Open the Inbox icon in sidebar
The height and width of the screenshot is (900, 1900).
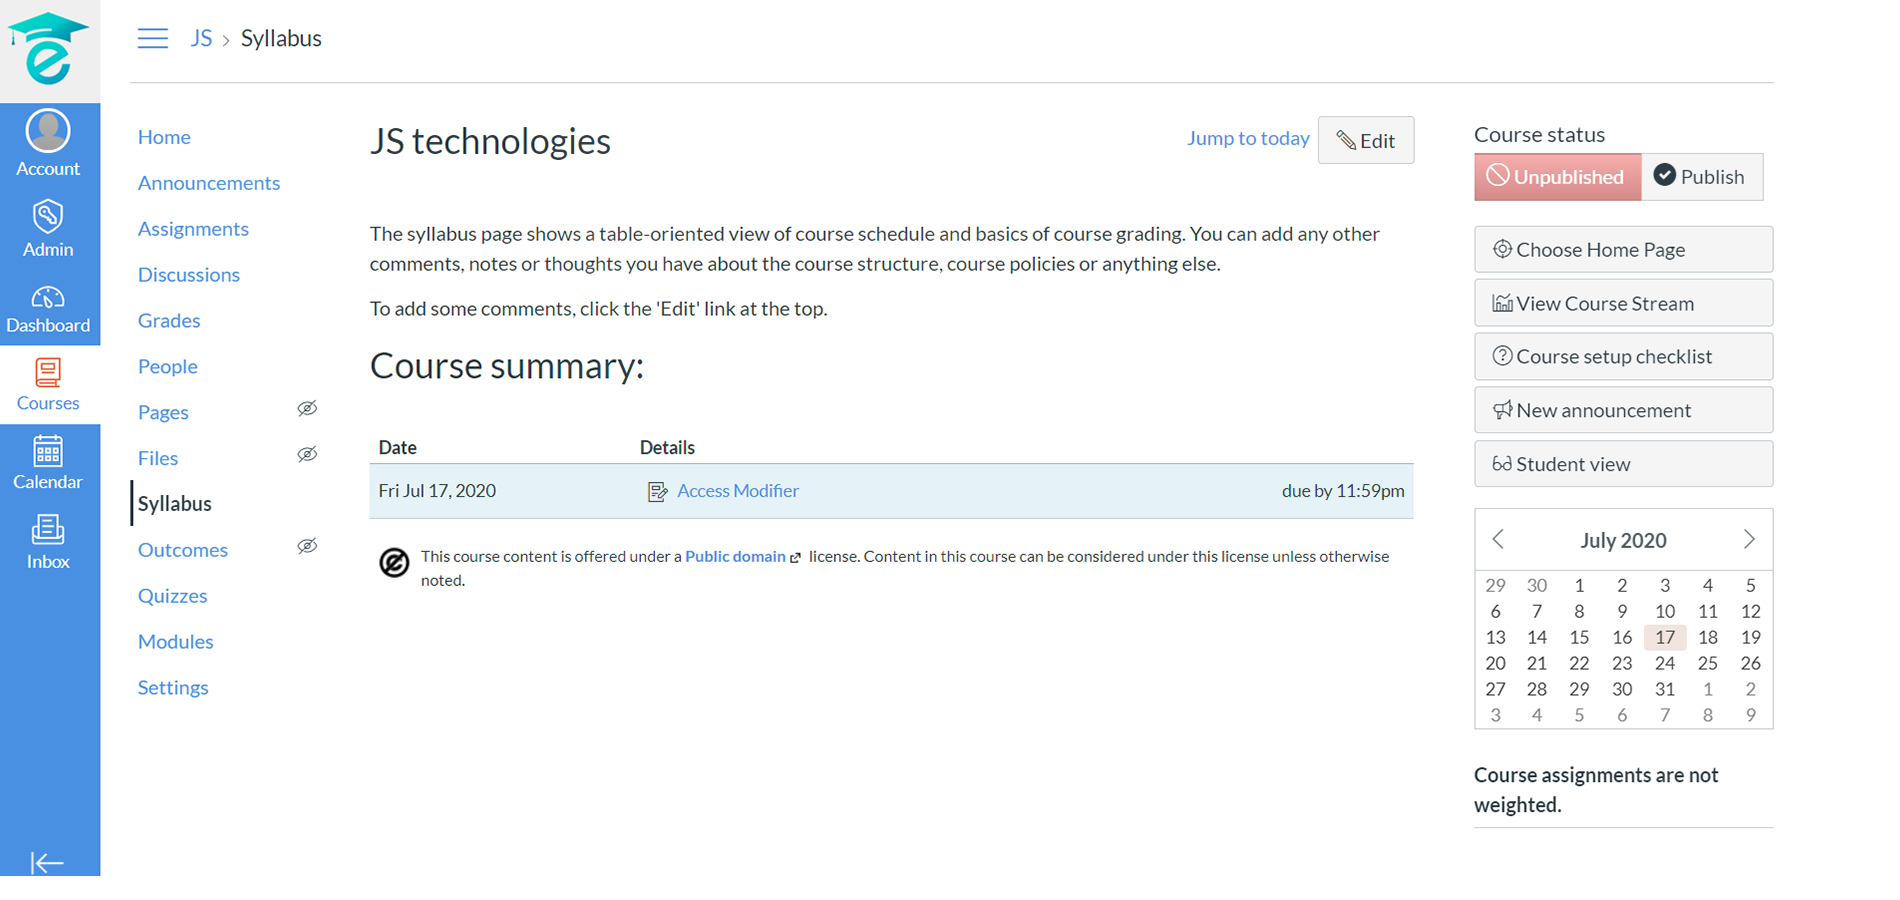tap(48, 530)
